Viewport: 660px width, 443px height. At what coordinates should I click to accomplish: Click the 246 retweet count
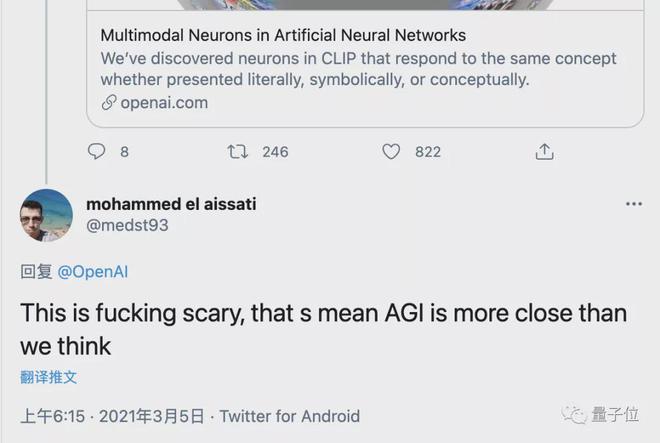click(x=275, y=152)
